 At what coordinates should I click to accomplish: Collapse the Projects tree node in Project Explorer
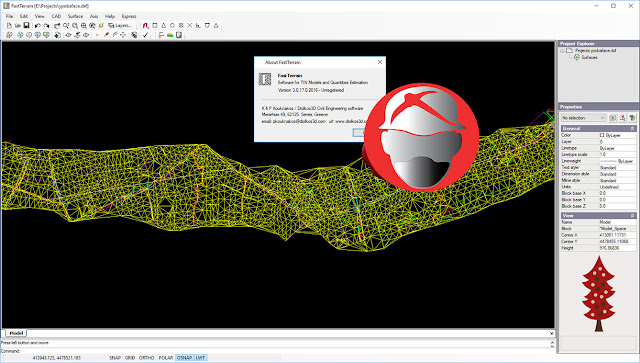[562, 51]
